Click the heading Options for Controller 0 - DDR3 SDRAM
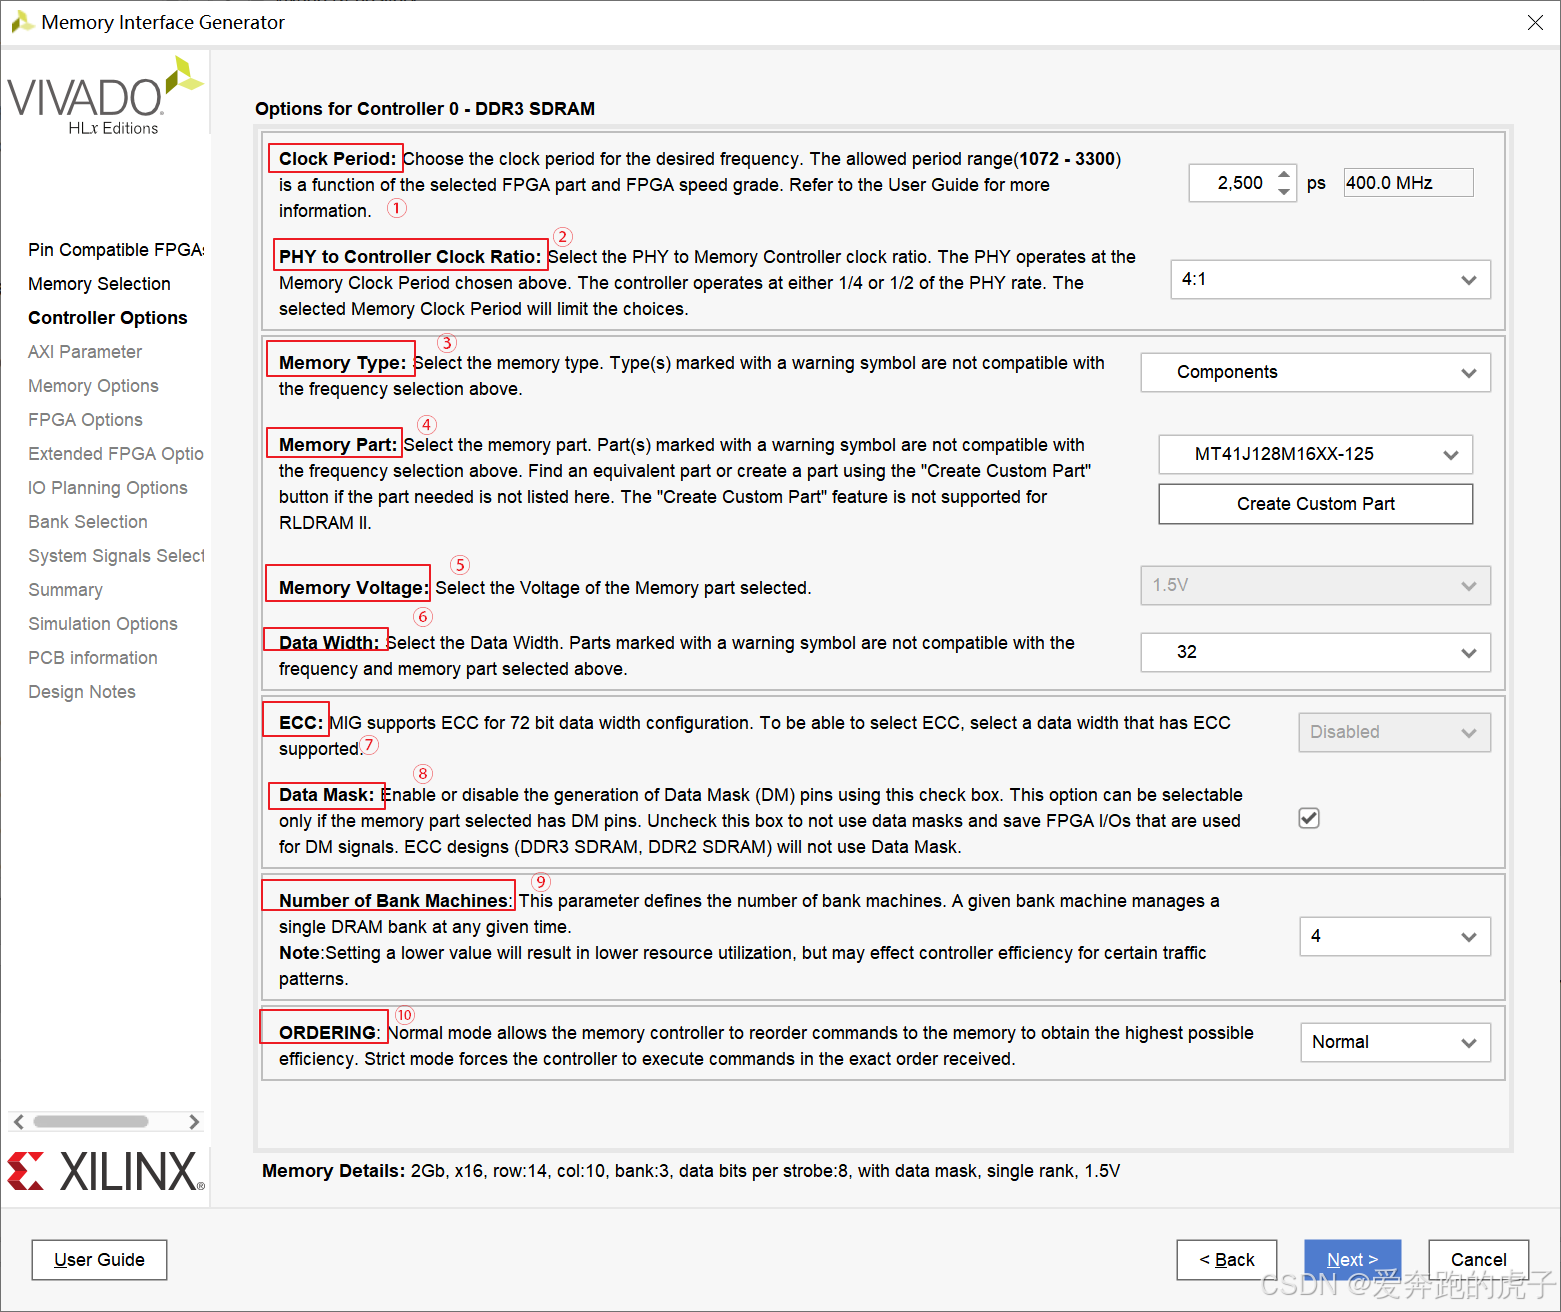Image resolution: width=1561 pixels, height=1312 pixels. (425, 109)
